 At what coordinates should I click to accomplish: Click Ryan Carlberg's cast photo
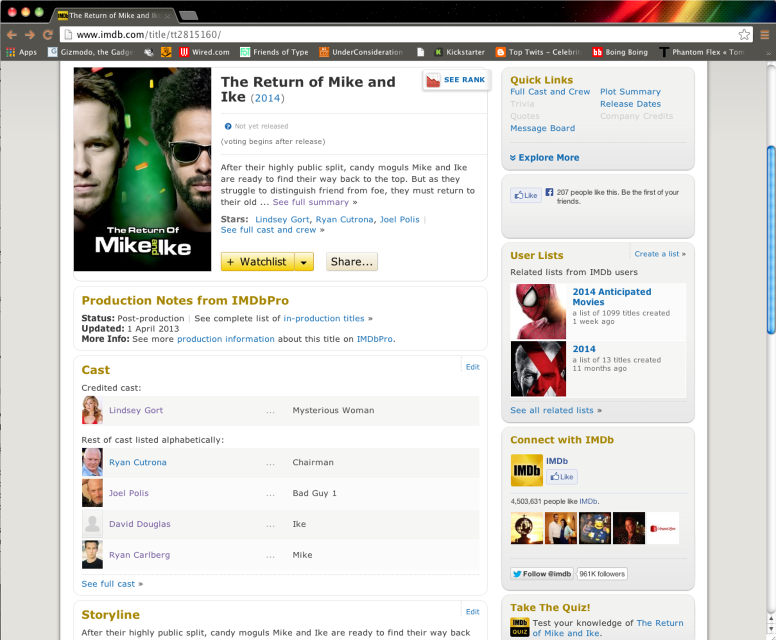tap(93, 554)
